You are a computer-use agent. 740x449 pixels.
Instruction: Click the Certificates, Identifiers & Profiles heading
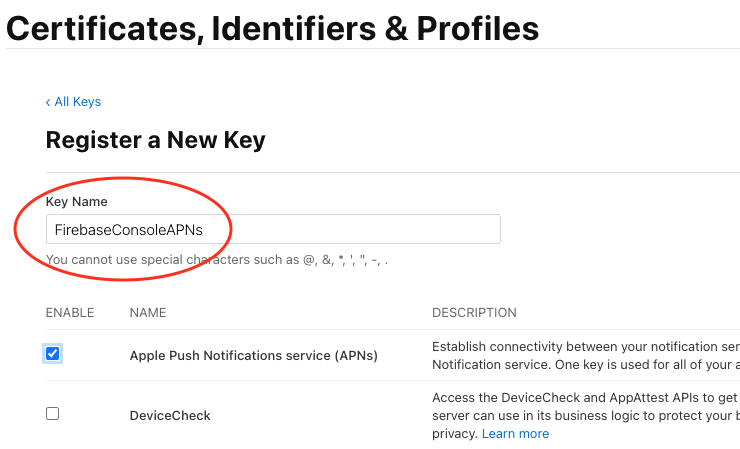coord(272,27)
